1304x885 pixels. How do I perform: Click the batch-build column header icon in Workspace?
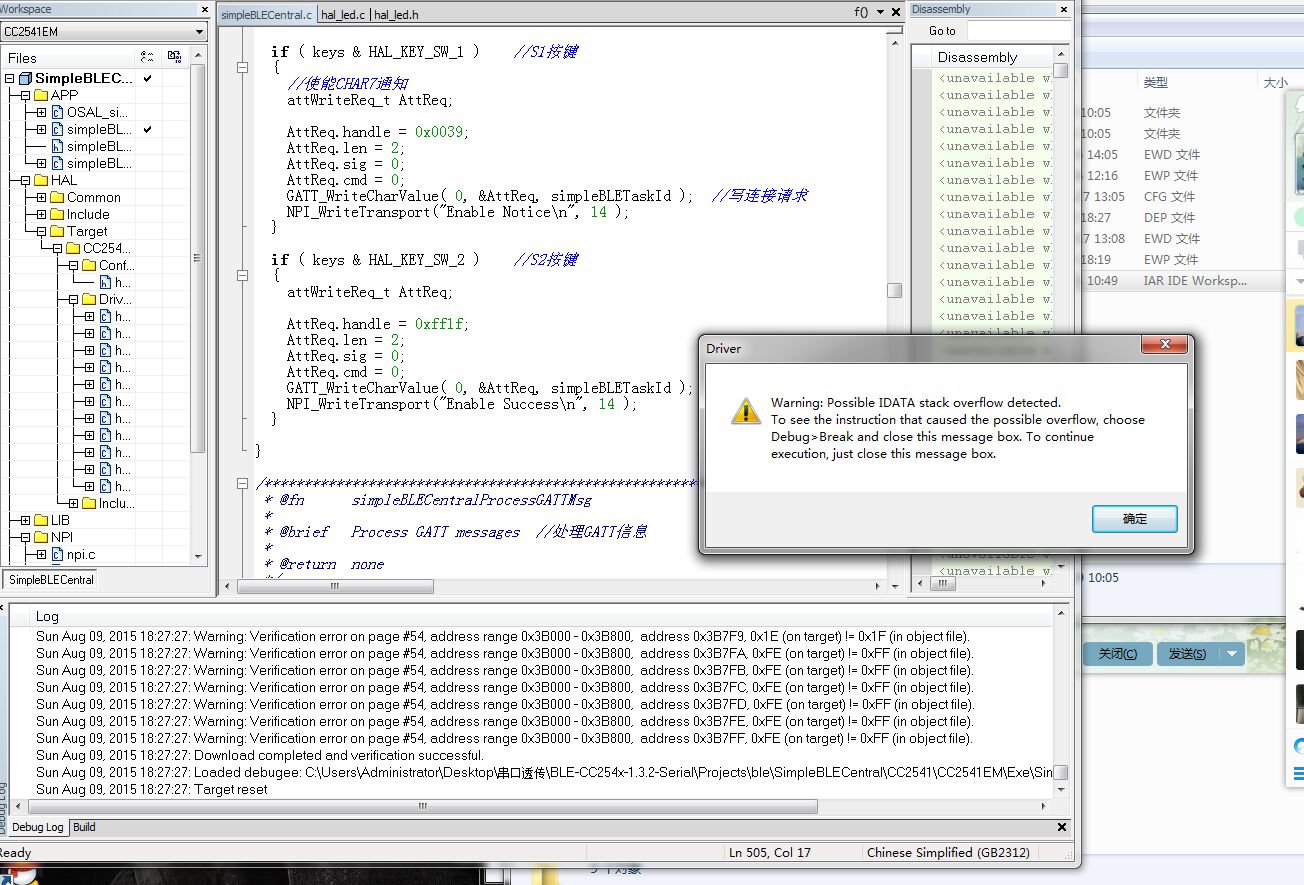click(x=175, y=57)
